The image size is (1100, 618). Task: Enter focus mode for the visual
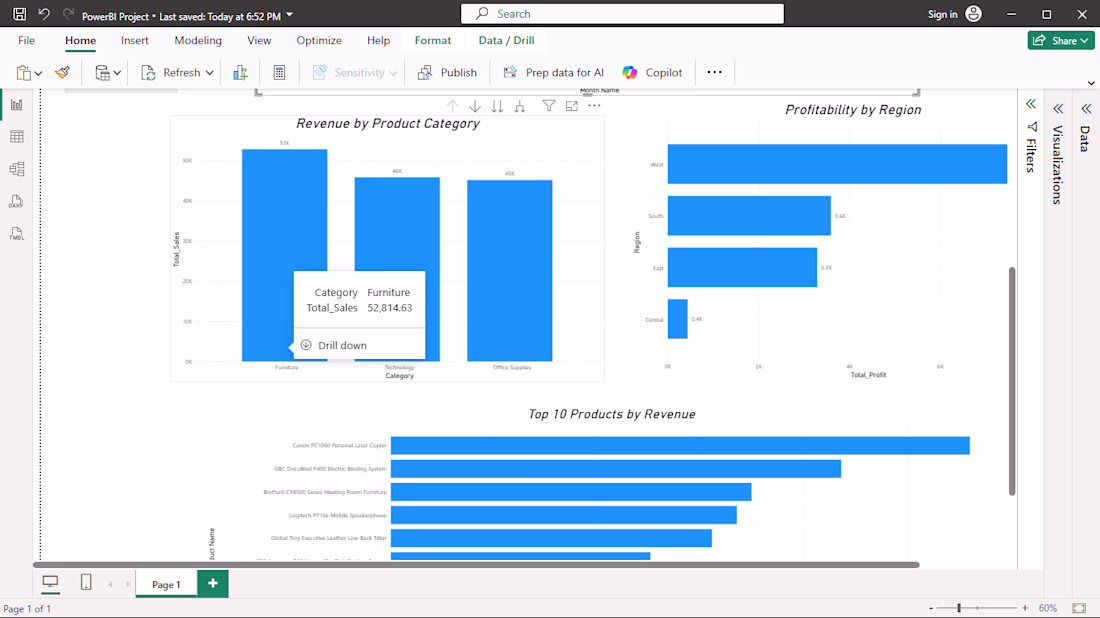(x=572, y=106)
